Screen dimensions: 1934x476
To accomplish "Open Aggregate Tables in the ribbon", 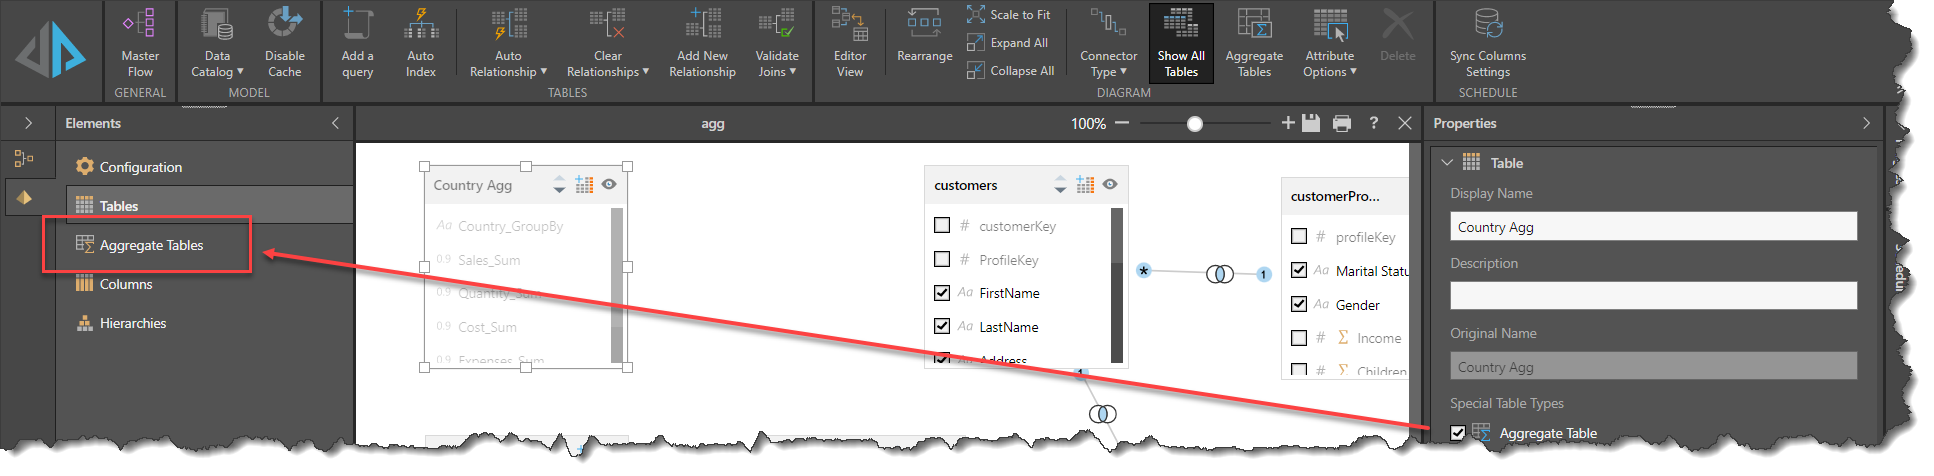I will tap(1254, 43).
